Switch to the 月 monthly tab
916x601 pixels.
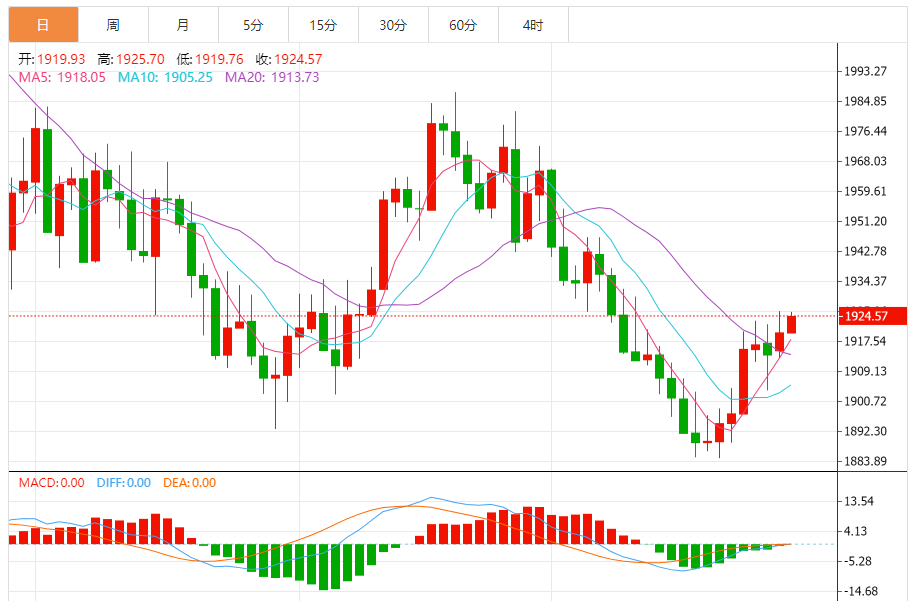click(183, 25)
